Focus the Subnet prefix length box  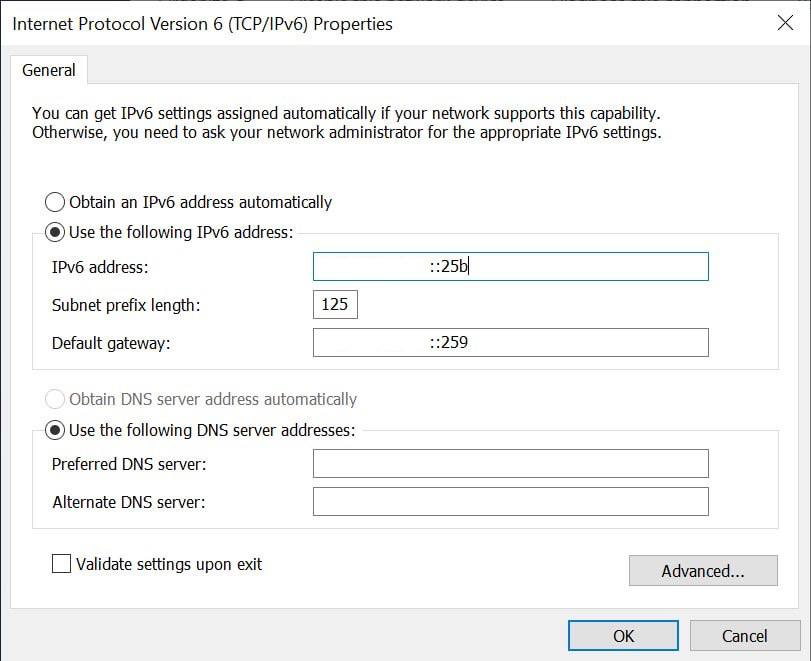coord(335,305)
